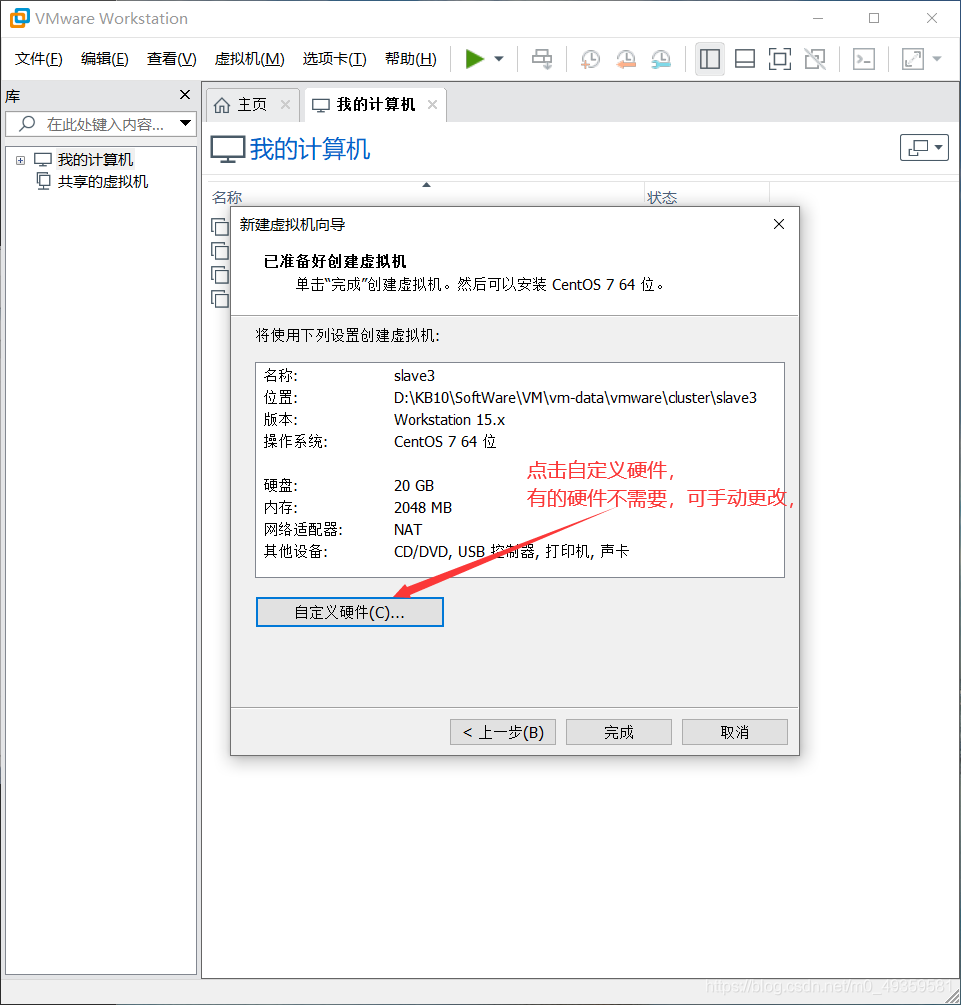Click the Revert to Snapshot icon
Image resolution: width=961 pixels, height=1005 pixels.
click(x=626, y=59)
